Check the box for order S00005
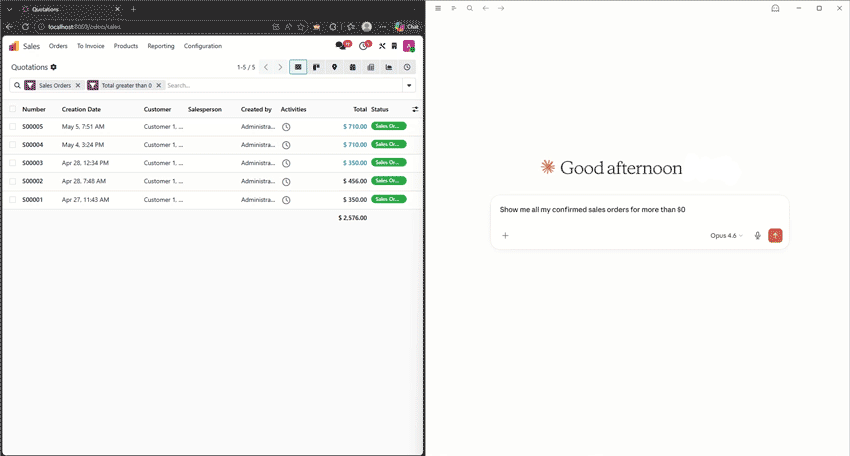 12,127
